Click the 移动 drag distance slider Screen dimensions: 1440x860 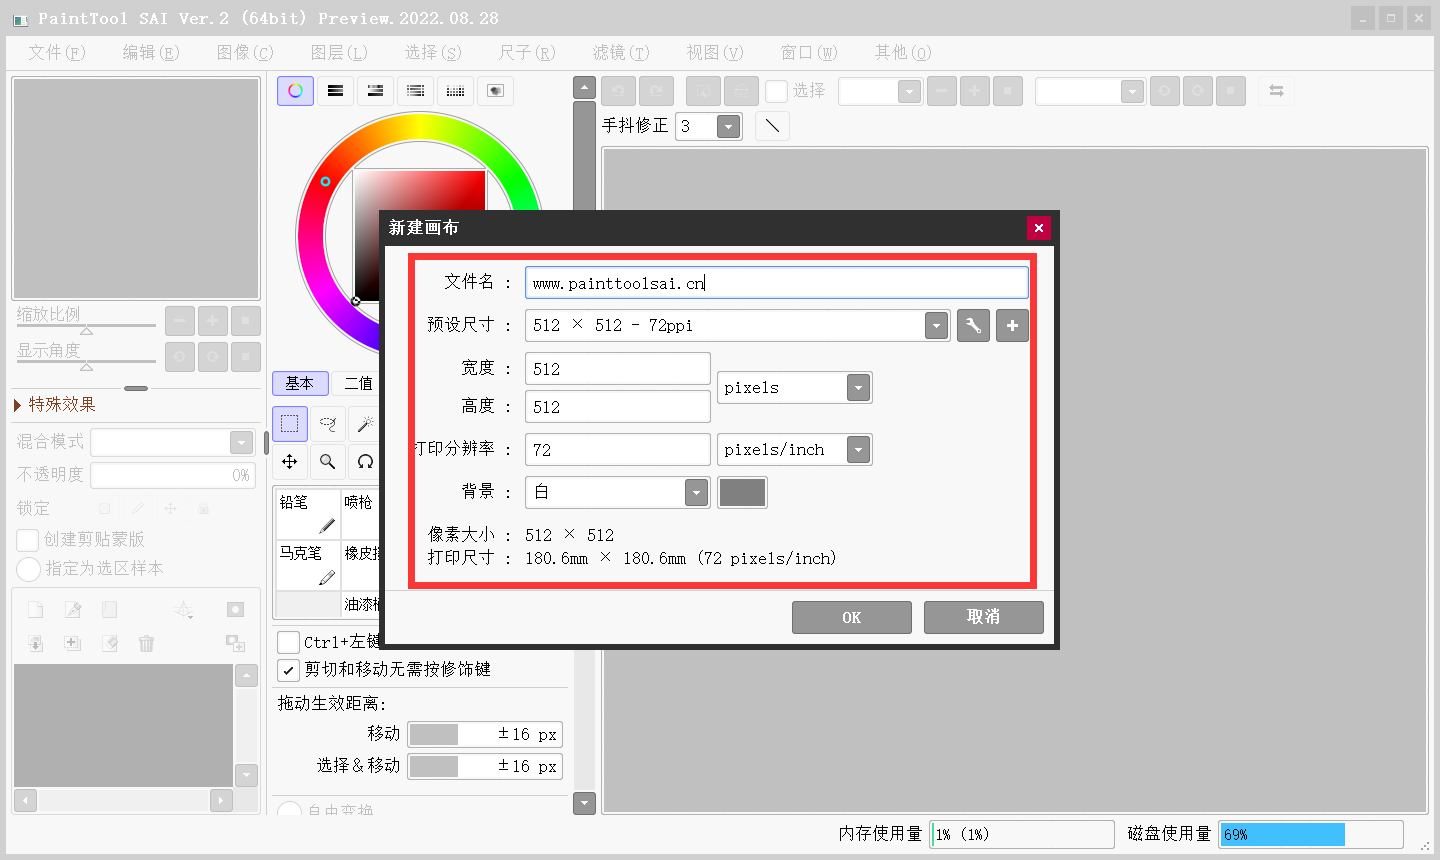click(485, 734)
